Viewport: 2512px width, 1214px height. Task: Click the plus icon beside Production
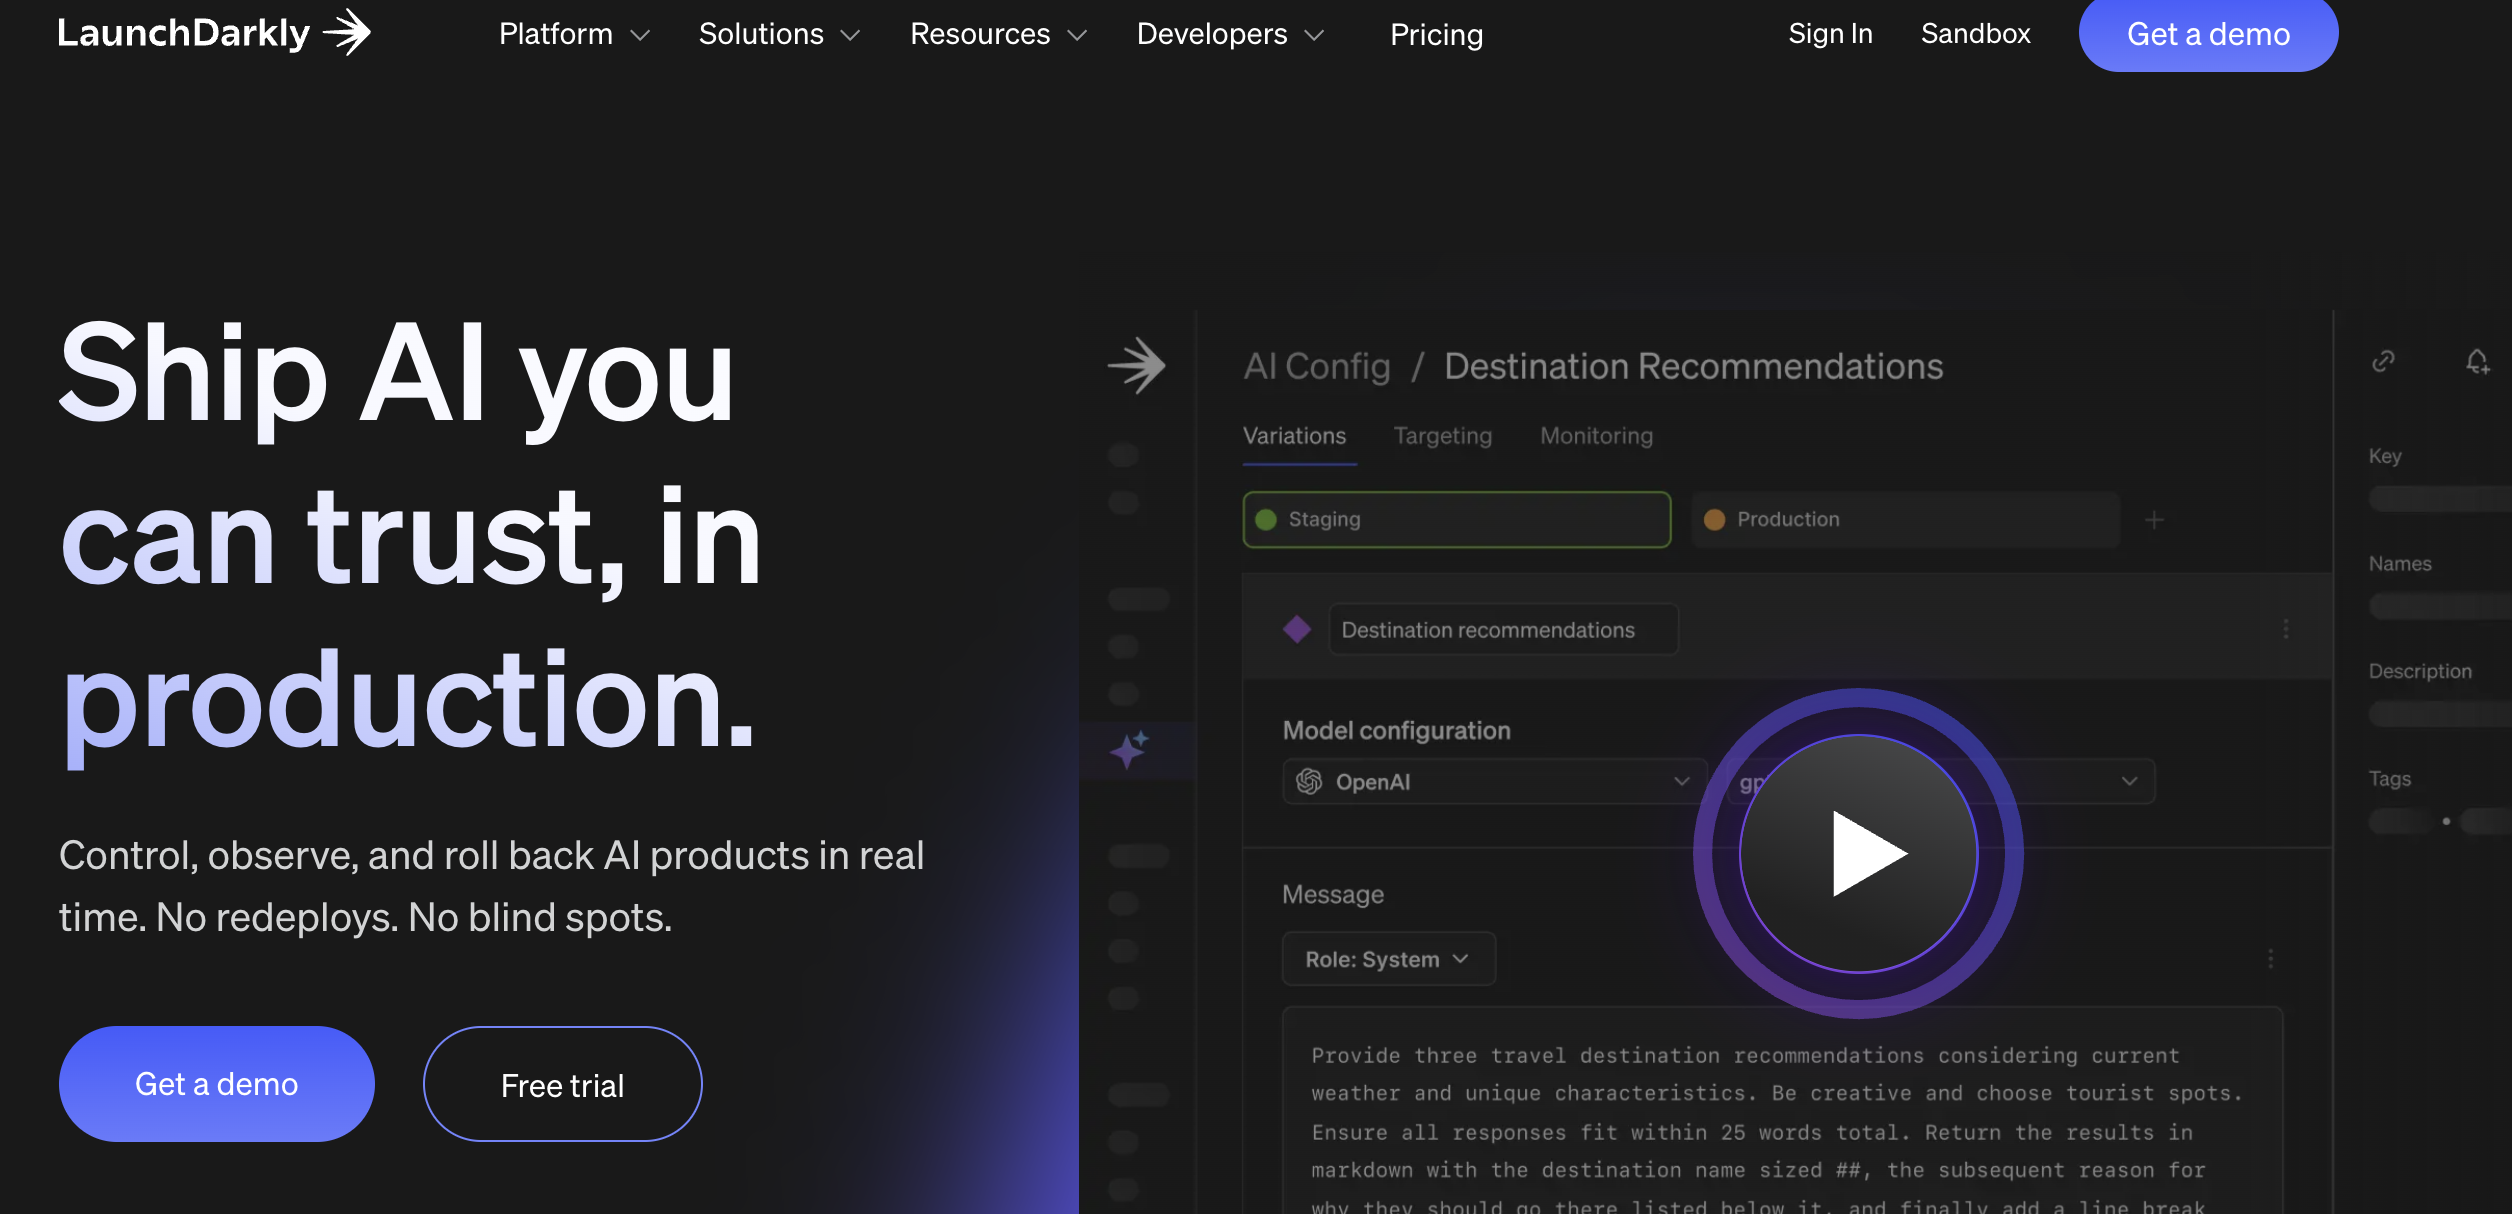pyautogui.click(x=2154, y=519)
